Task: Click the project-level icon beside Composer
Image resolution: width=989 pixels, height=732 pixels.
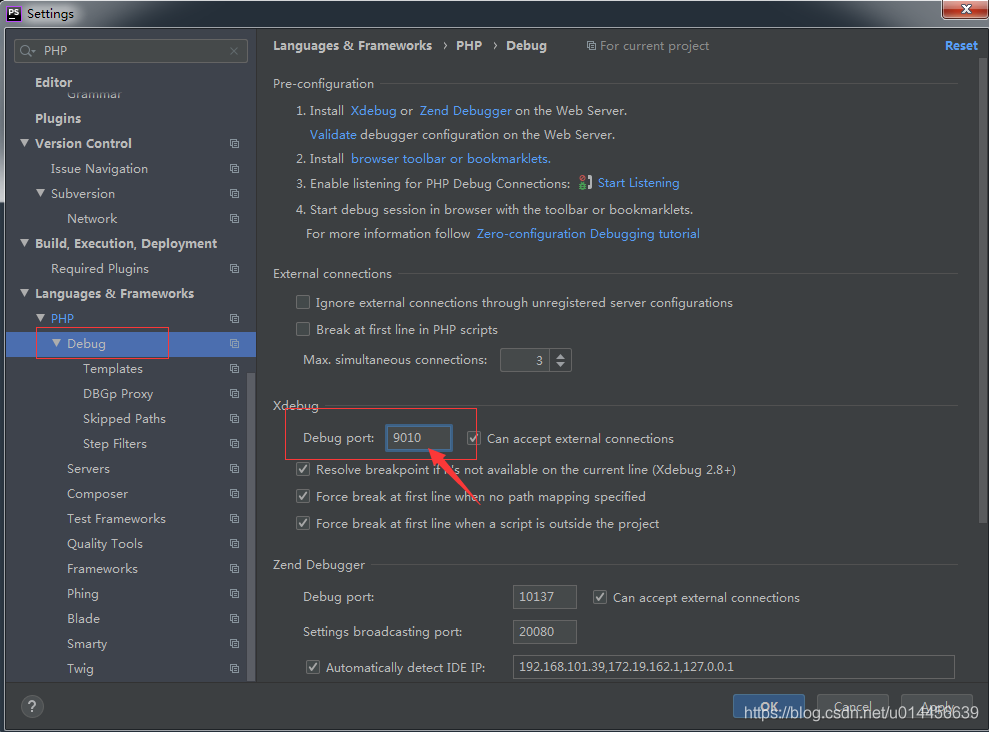Action: (x=234, y=494)
